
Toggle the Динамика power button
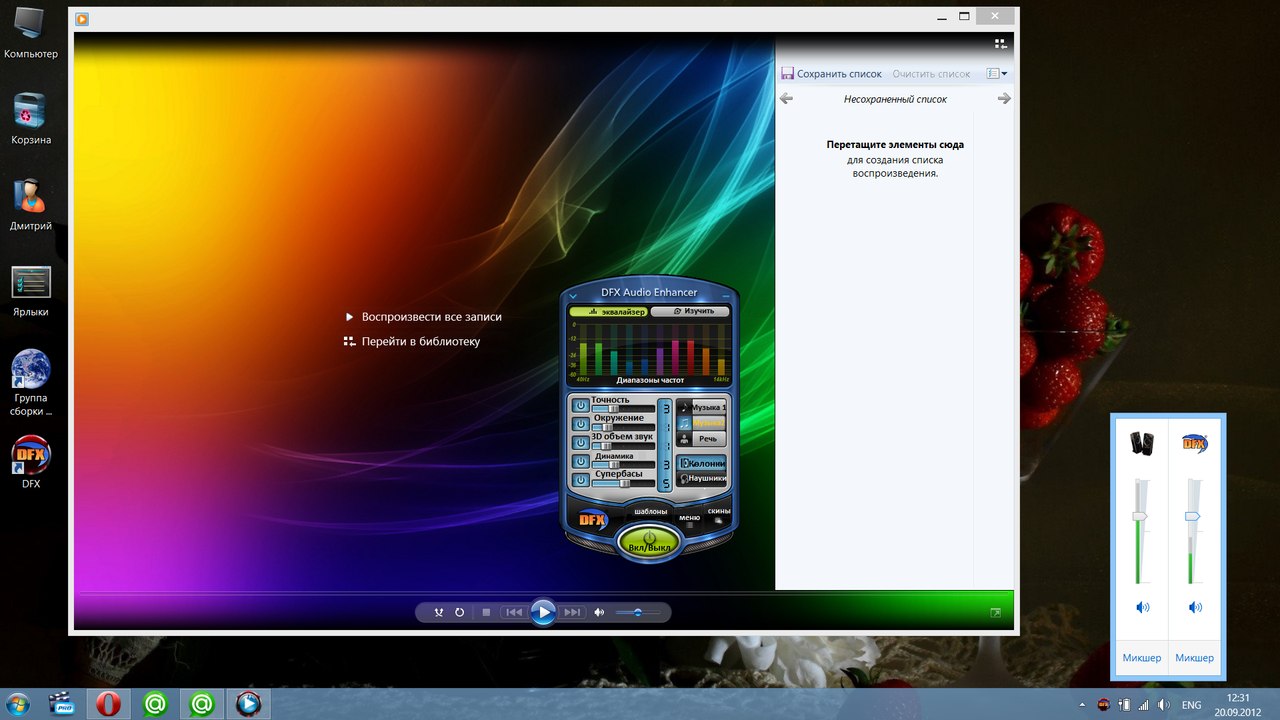(580, 462)
